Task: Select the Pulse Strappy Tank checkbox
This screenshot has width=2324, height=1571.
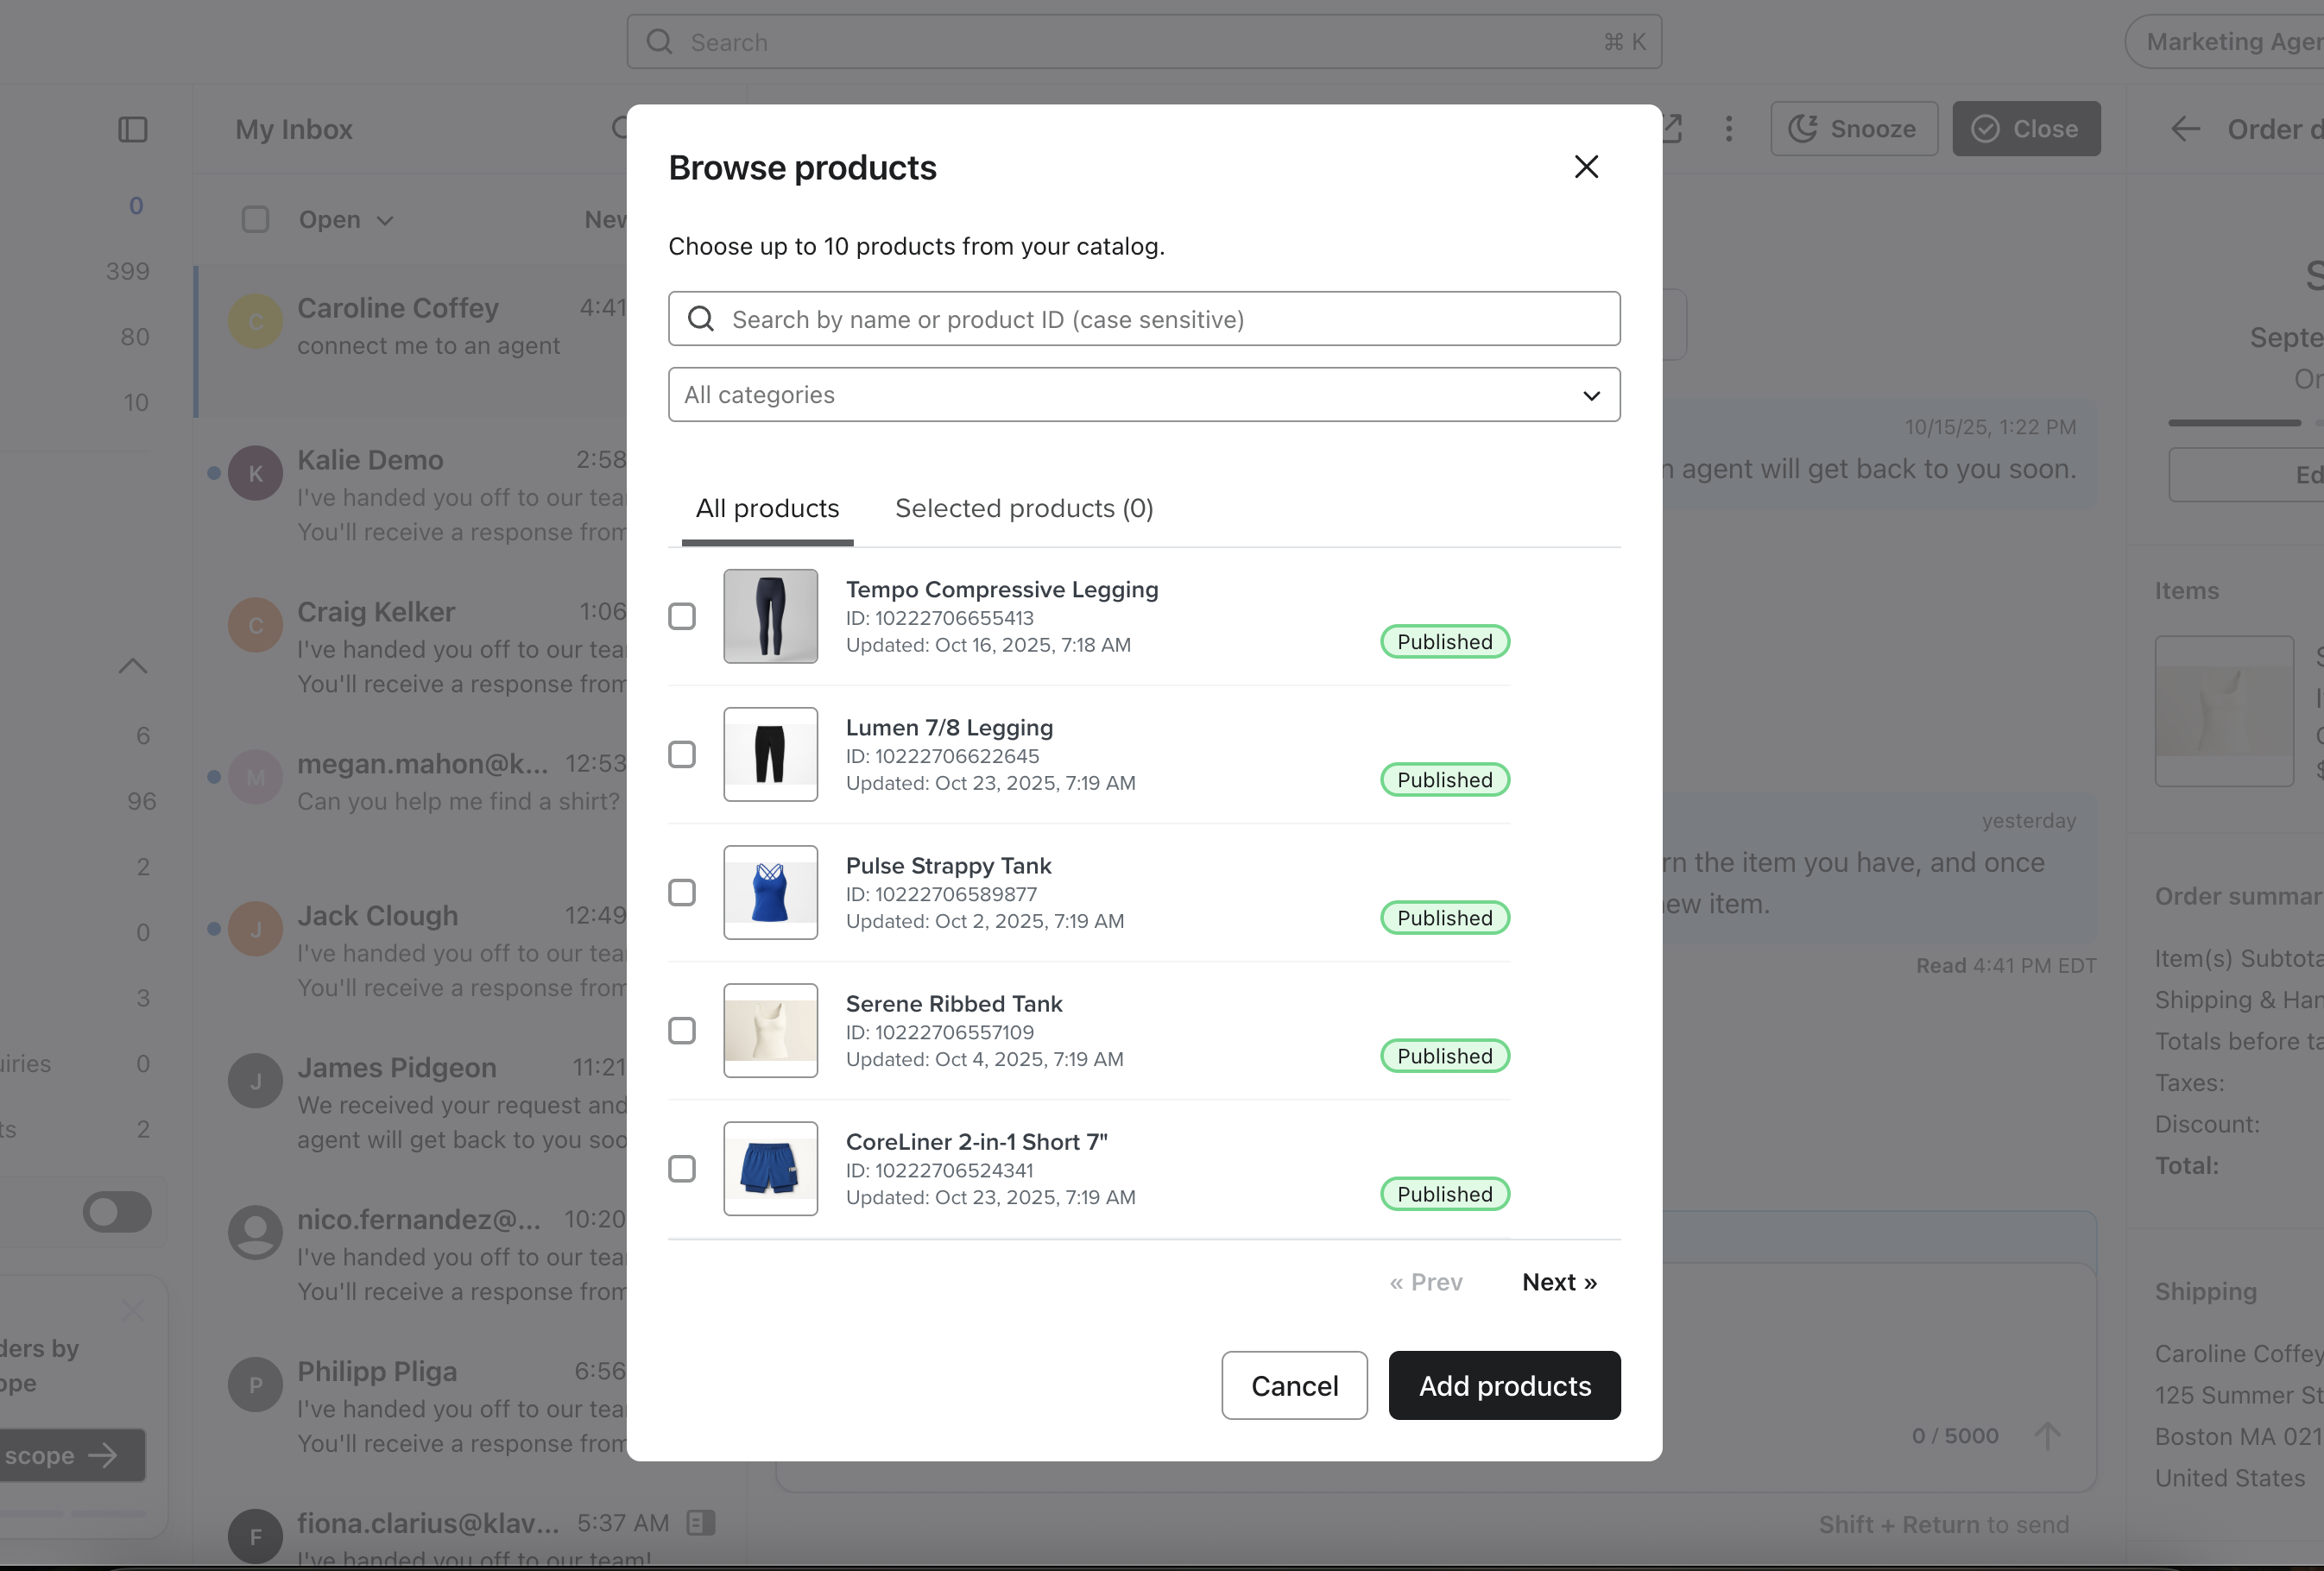Action: click(x=682, y=893)
